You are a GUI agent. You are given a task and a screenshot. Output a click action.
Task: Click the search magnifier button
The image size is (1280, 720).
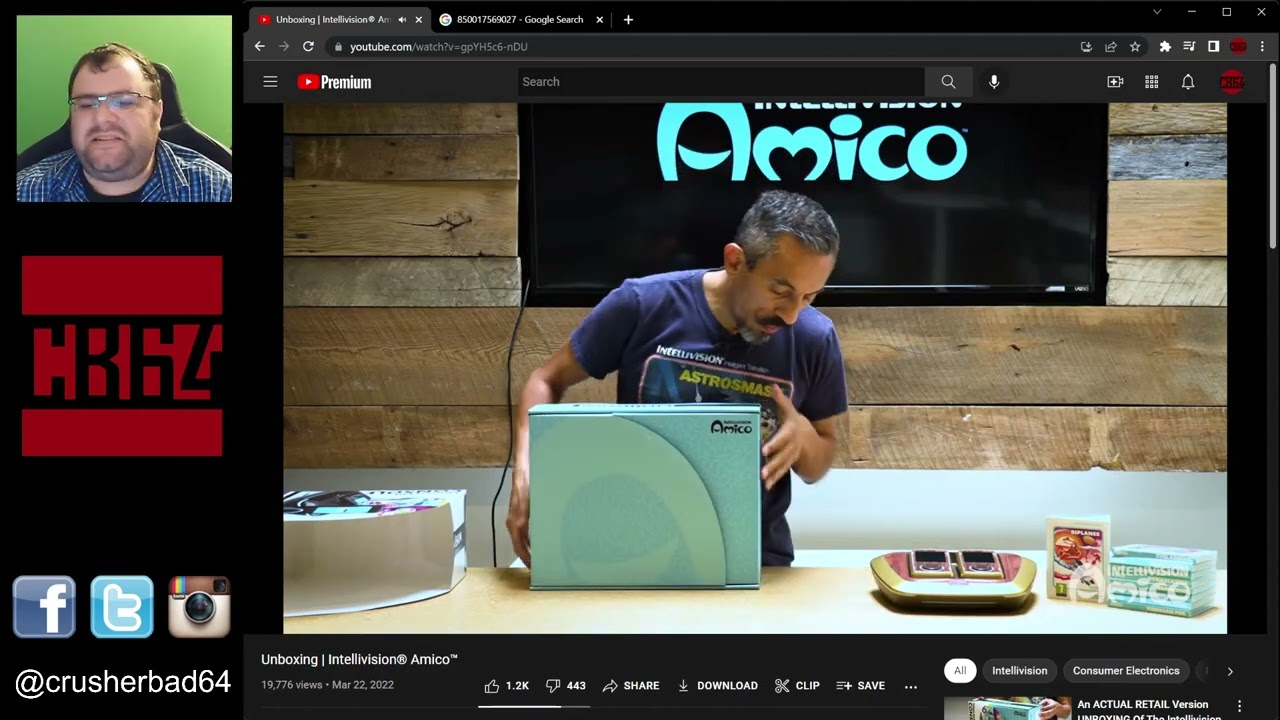[948, 82]
